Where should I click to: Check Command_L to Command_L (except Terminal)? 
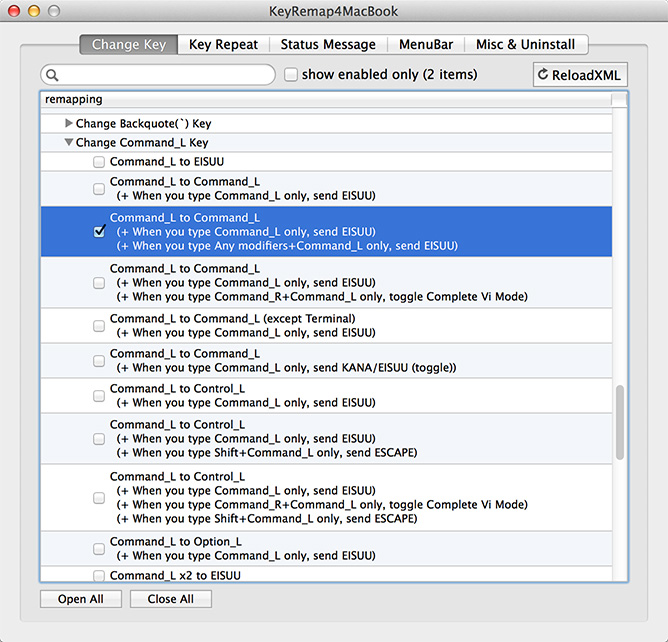[99, 326]
